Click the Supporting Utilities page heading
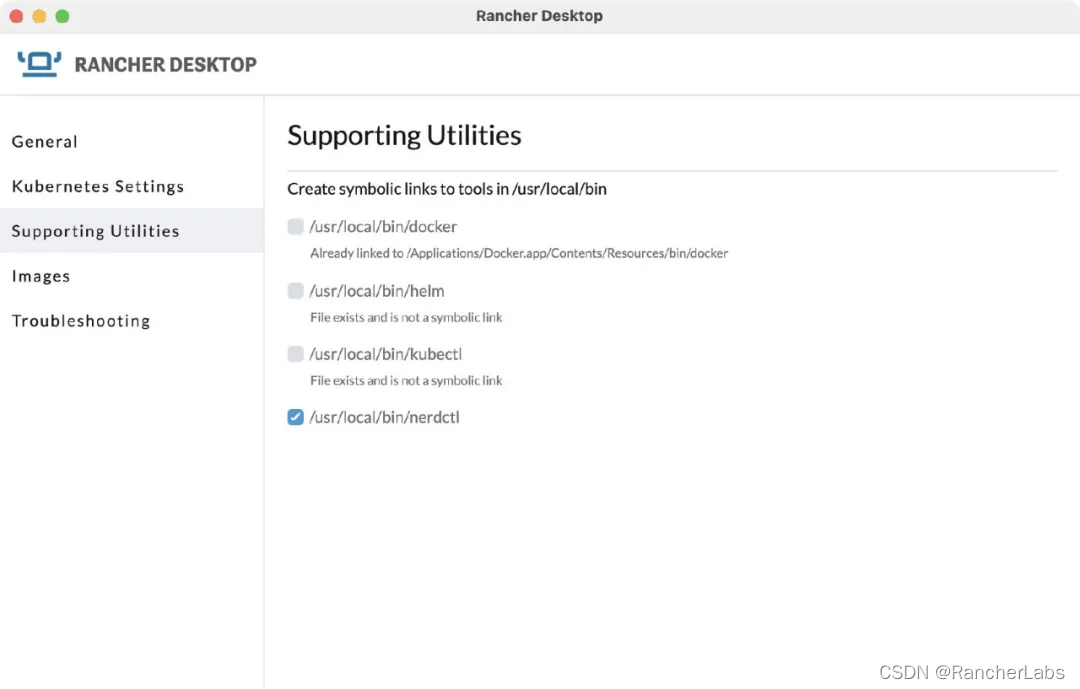Image resolution: width=1080 pixels, height=689 pixels. [x=404, y=136]
